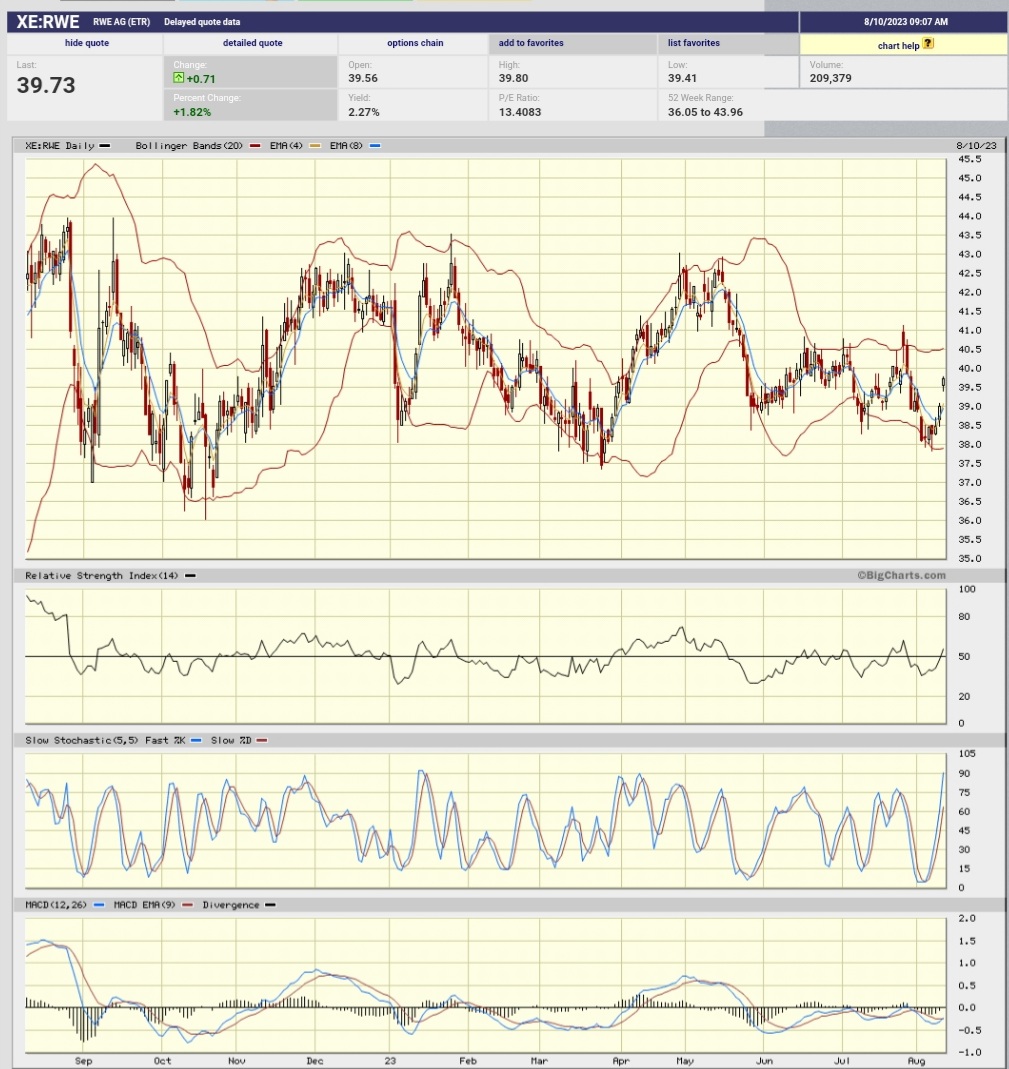Switch to the hide quote tab
Viewport: 1009px width, 1069px height.
tap(85, 43)
